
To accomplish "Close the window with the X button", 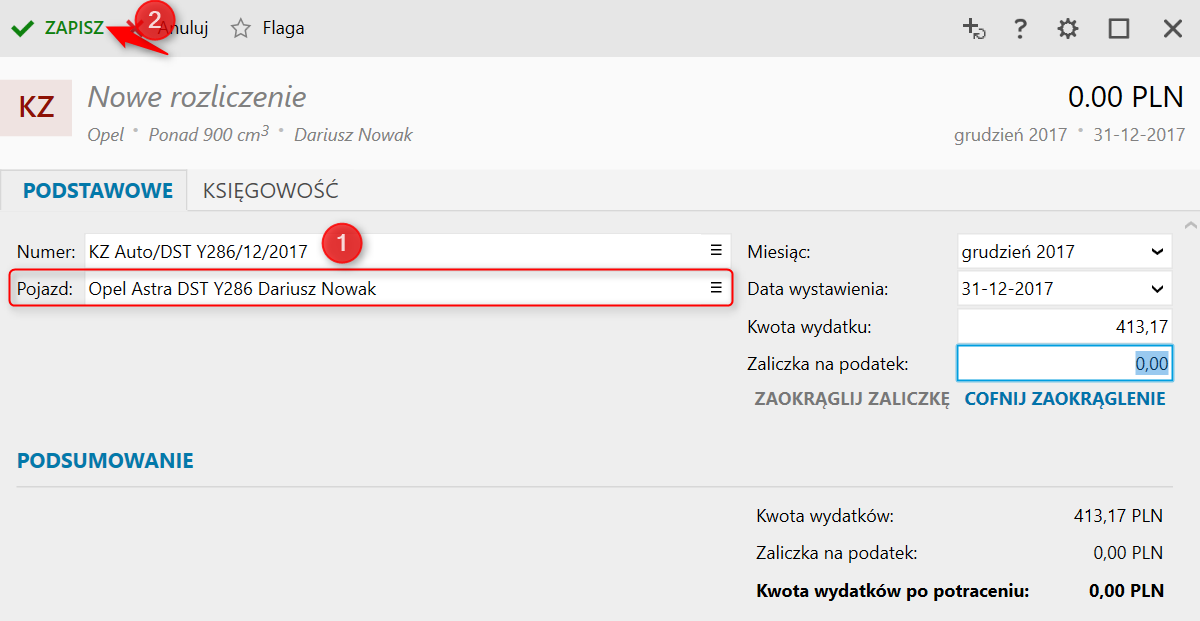I will [x=1173, y=29].
